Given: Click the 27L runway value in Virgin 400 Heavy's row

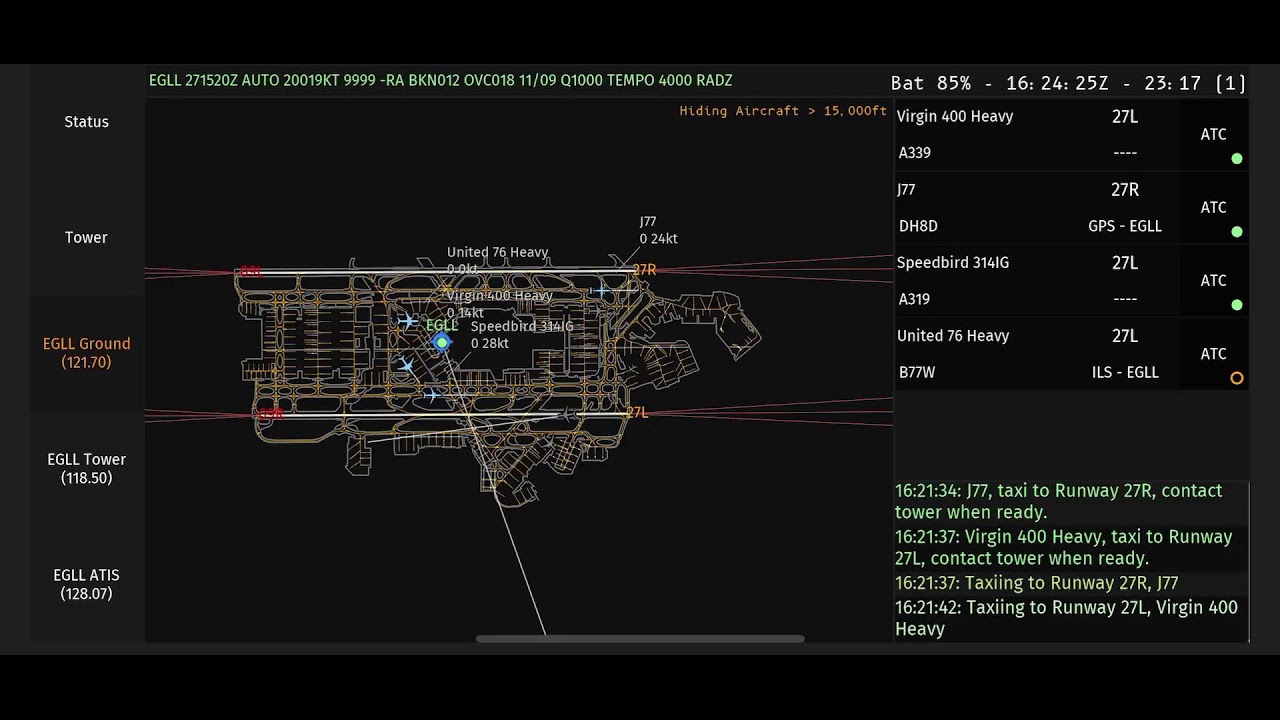Looking at the screenshot, I should tap(1125, 117).
